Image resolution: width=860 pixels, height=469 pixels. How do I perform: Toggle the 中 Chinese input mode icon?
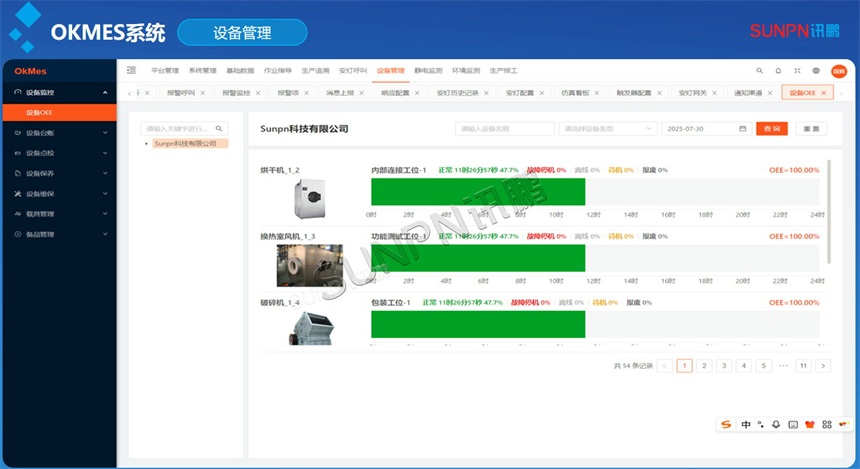[746, 424]
